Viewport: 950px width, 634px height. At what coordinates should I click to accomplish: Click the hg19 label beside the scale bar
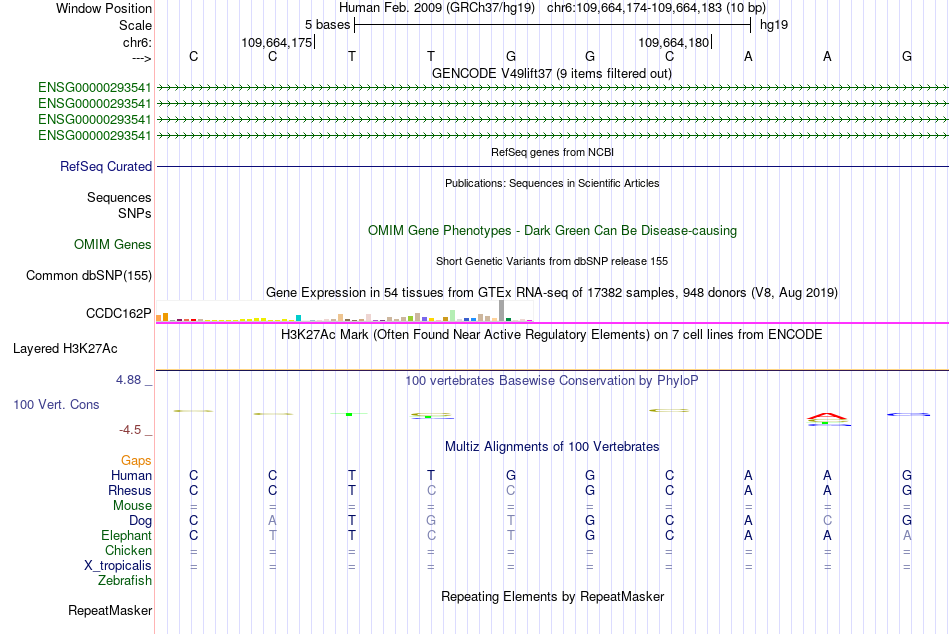point(774,25)
